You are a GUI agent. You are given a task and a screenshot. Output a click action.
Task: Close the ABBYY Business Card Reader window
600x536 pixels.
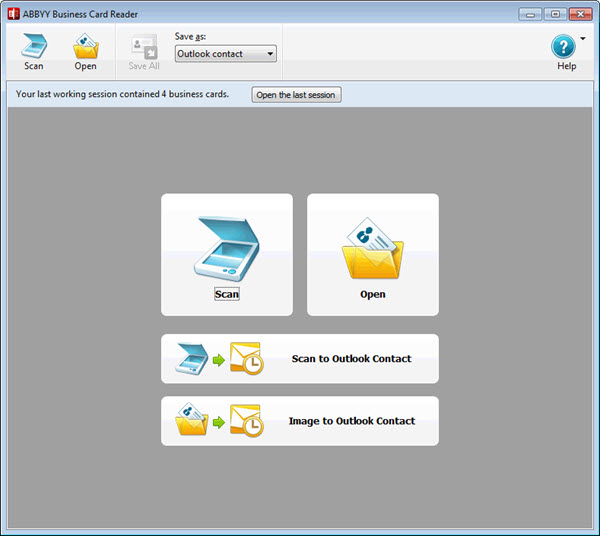(x=580, y=13)
